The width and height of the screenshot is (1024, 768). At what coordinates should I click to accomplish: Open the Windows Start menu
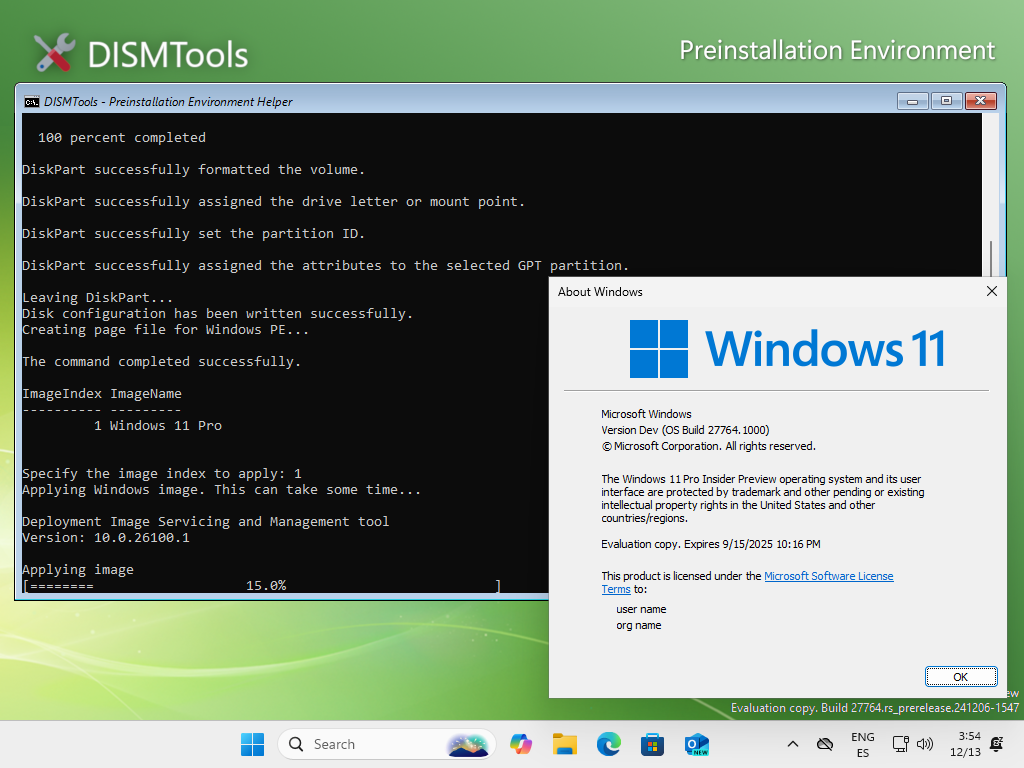point(252,744)
